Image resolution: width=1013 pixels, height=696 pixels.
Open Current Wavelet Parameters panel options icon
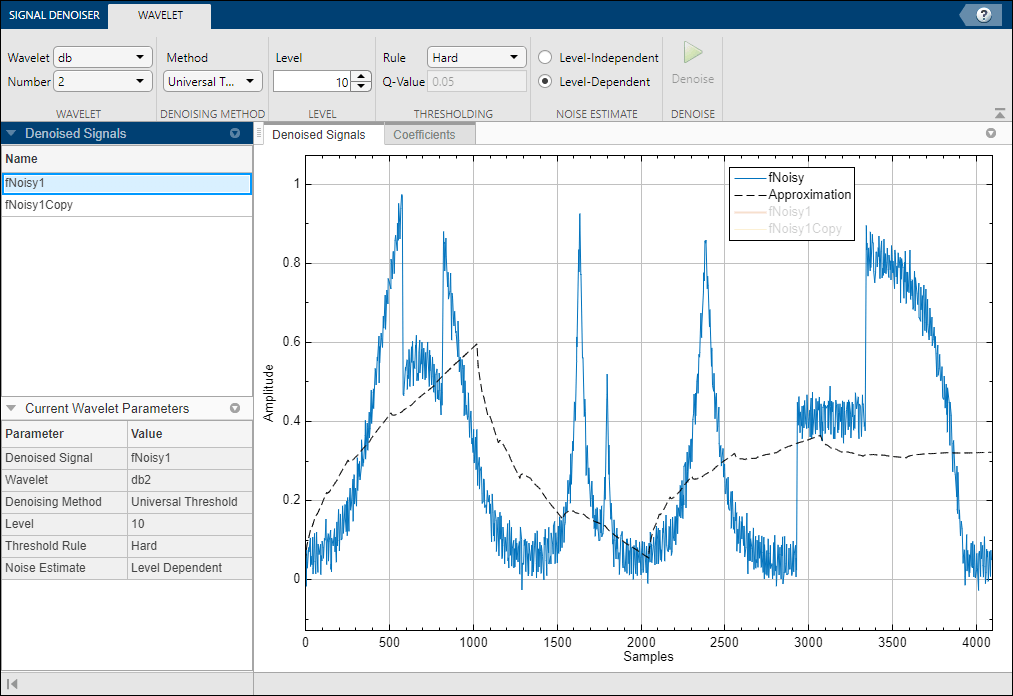[235, 409]
